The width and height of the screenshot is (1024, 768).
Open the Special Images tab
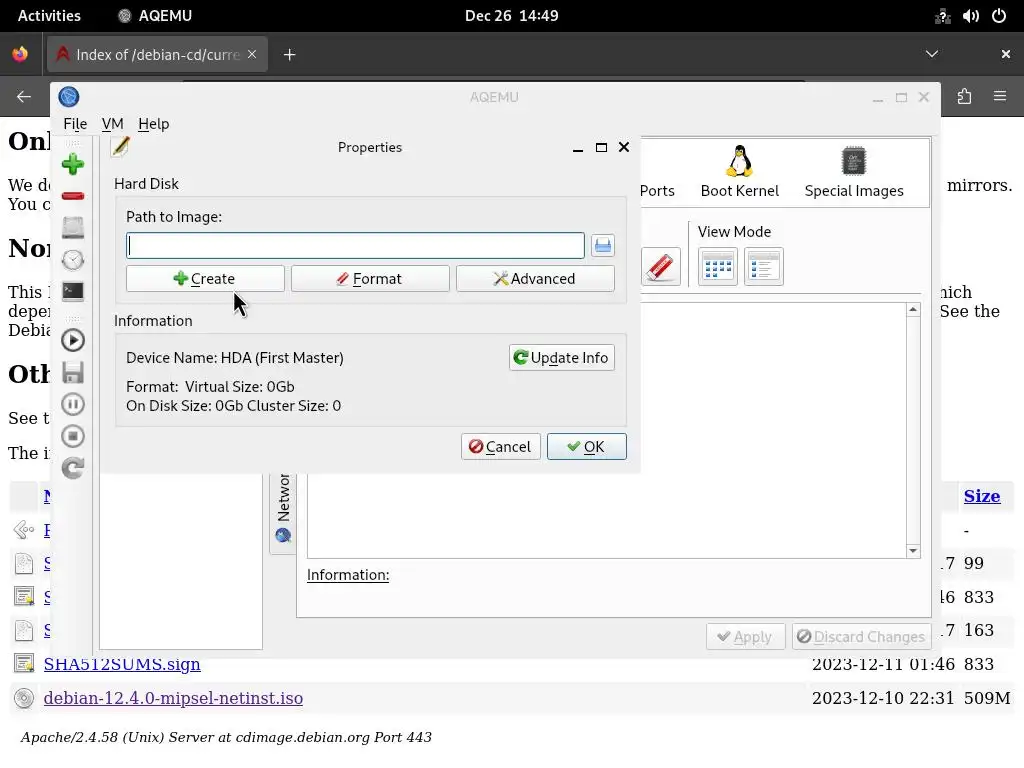[x=854, y=171]
